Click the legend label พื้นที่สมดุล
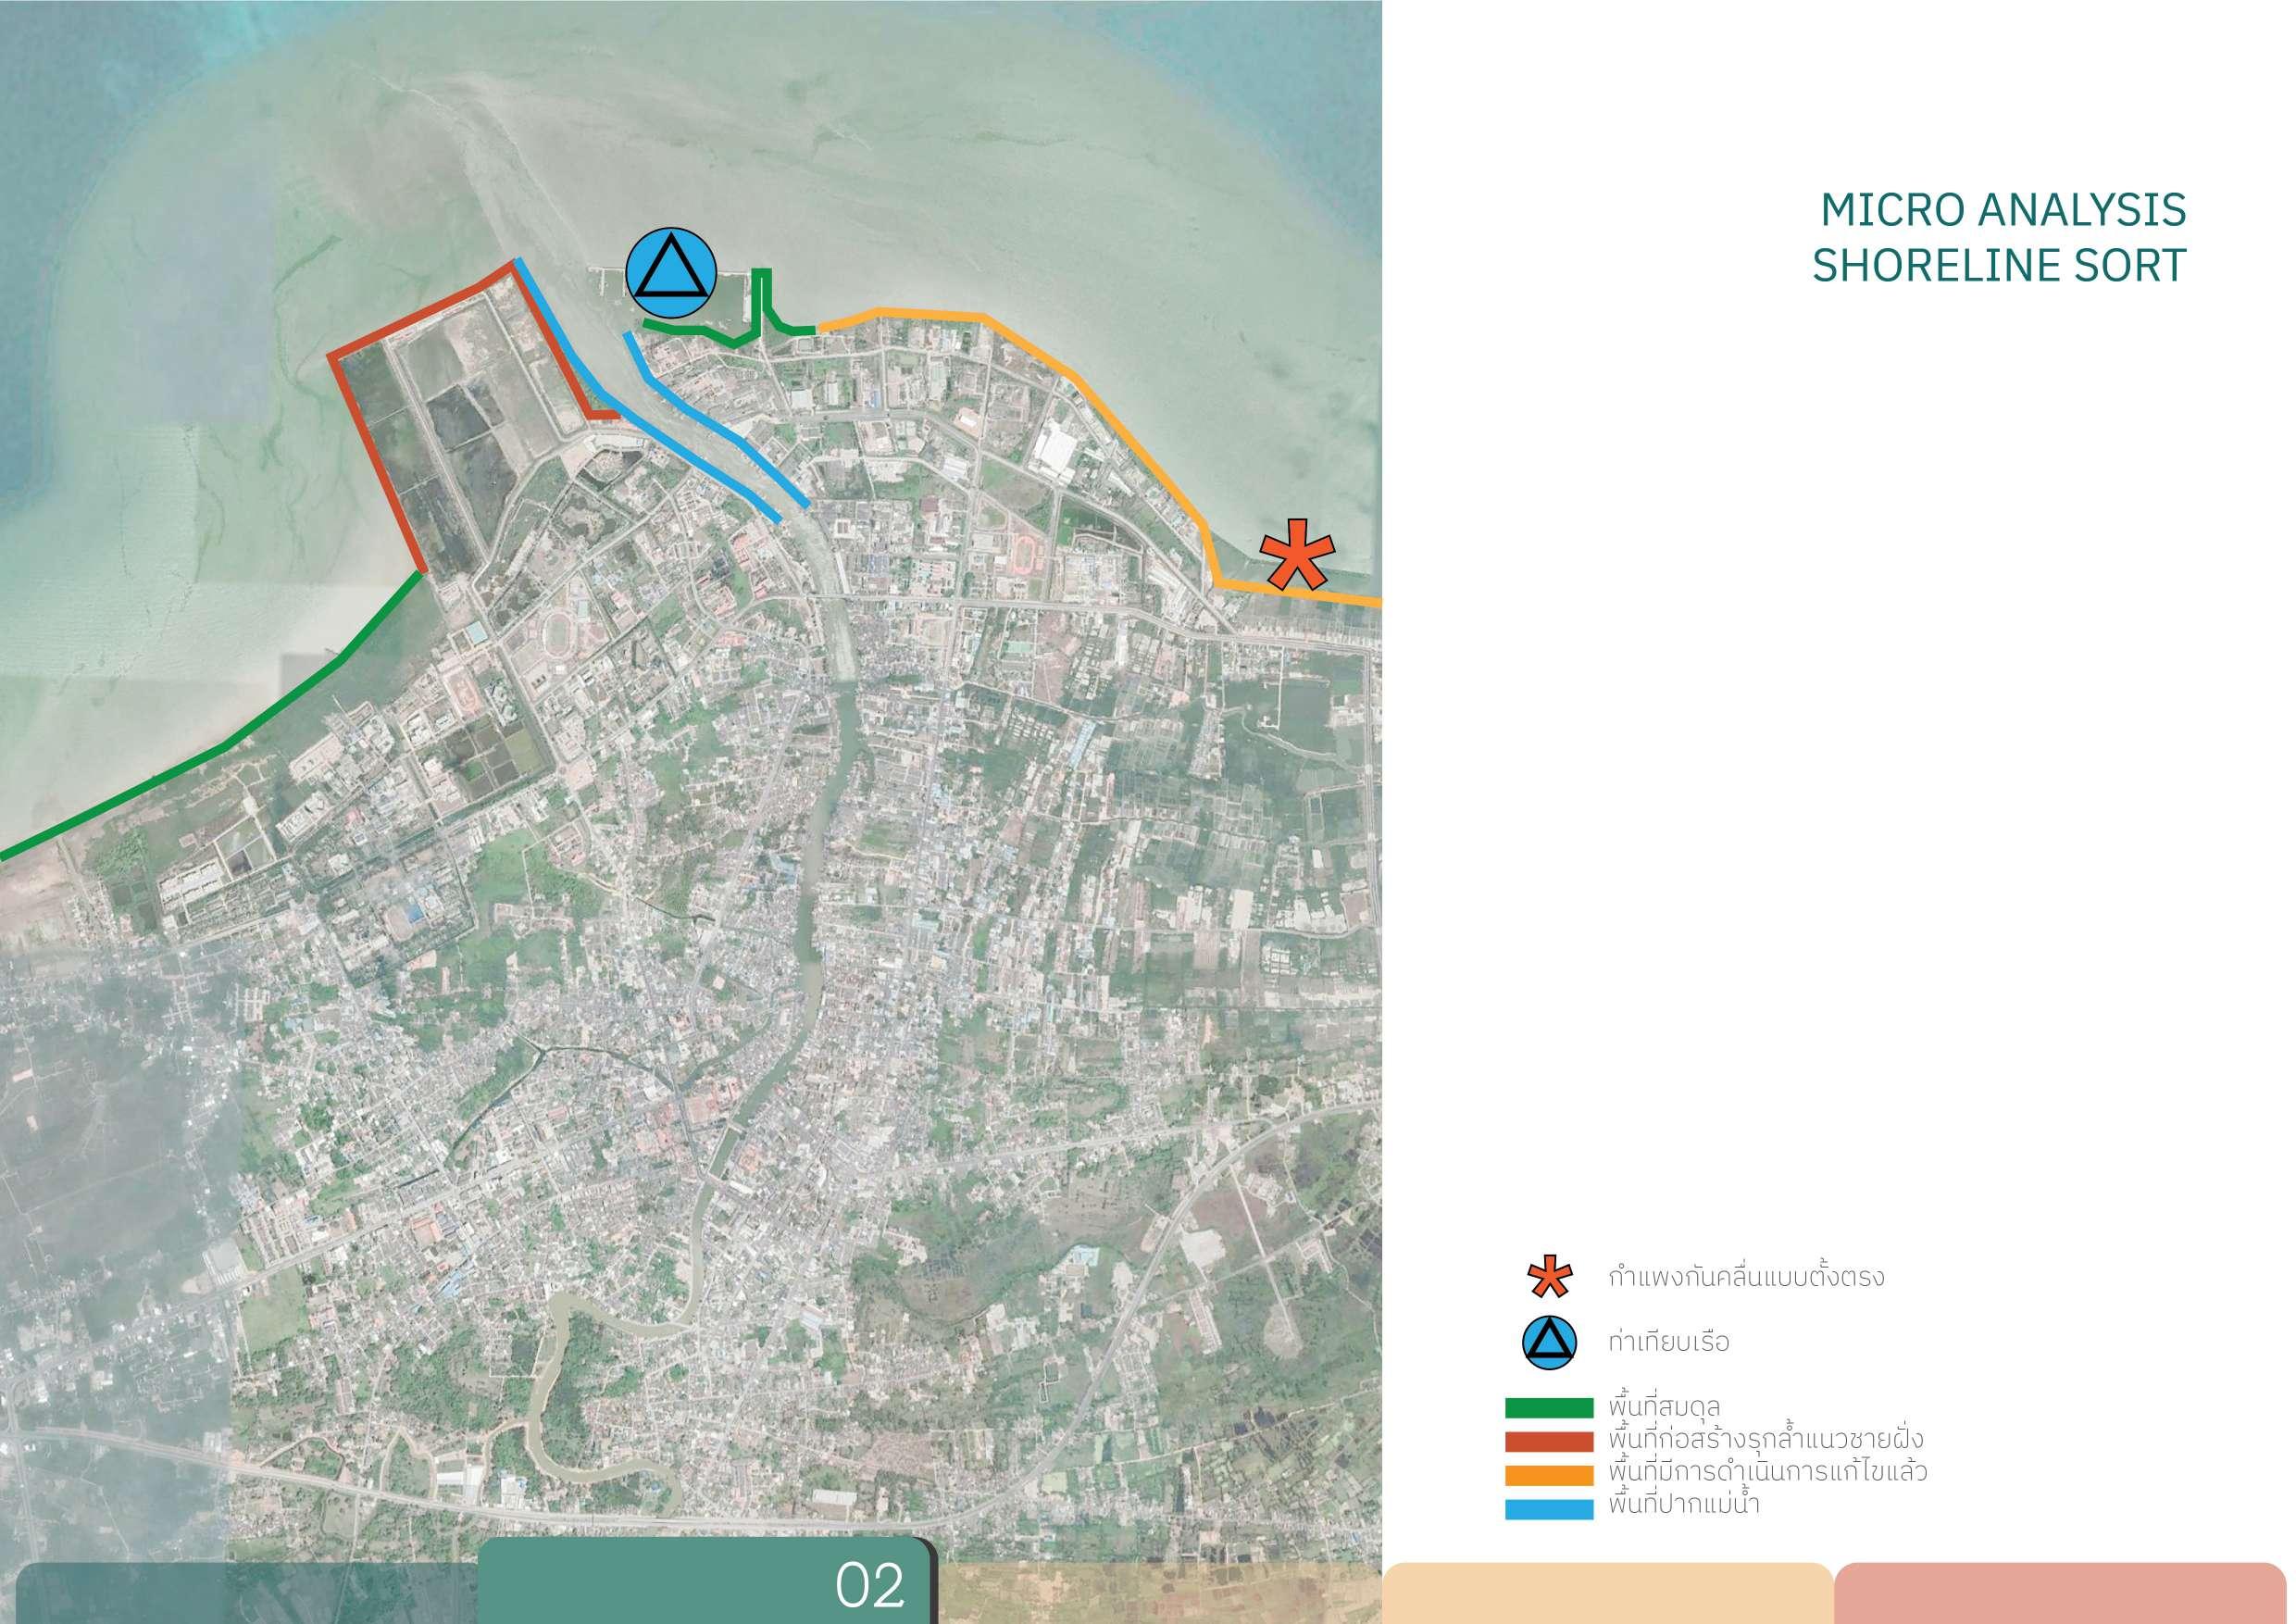 (1664, 1409)
